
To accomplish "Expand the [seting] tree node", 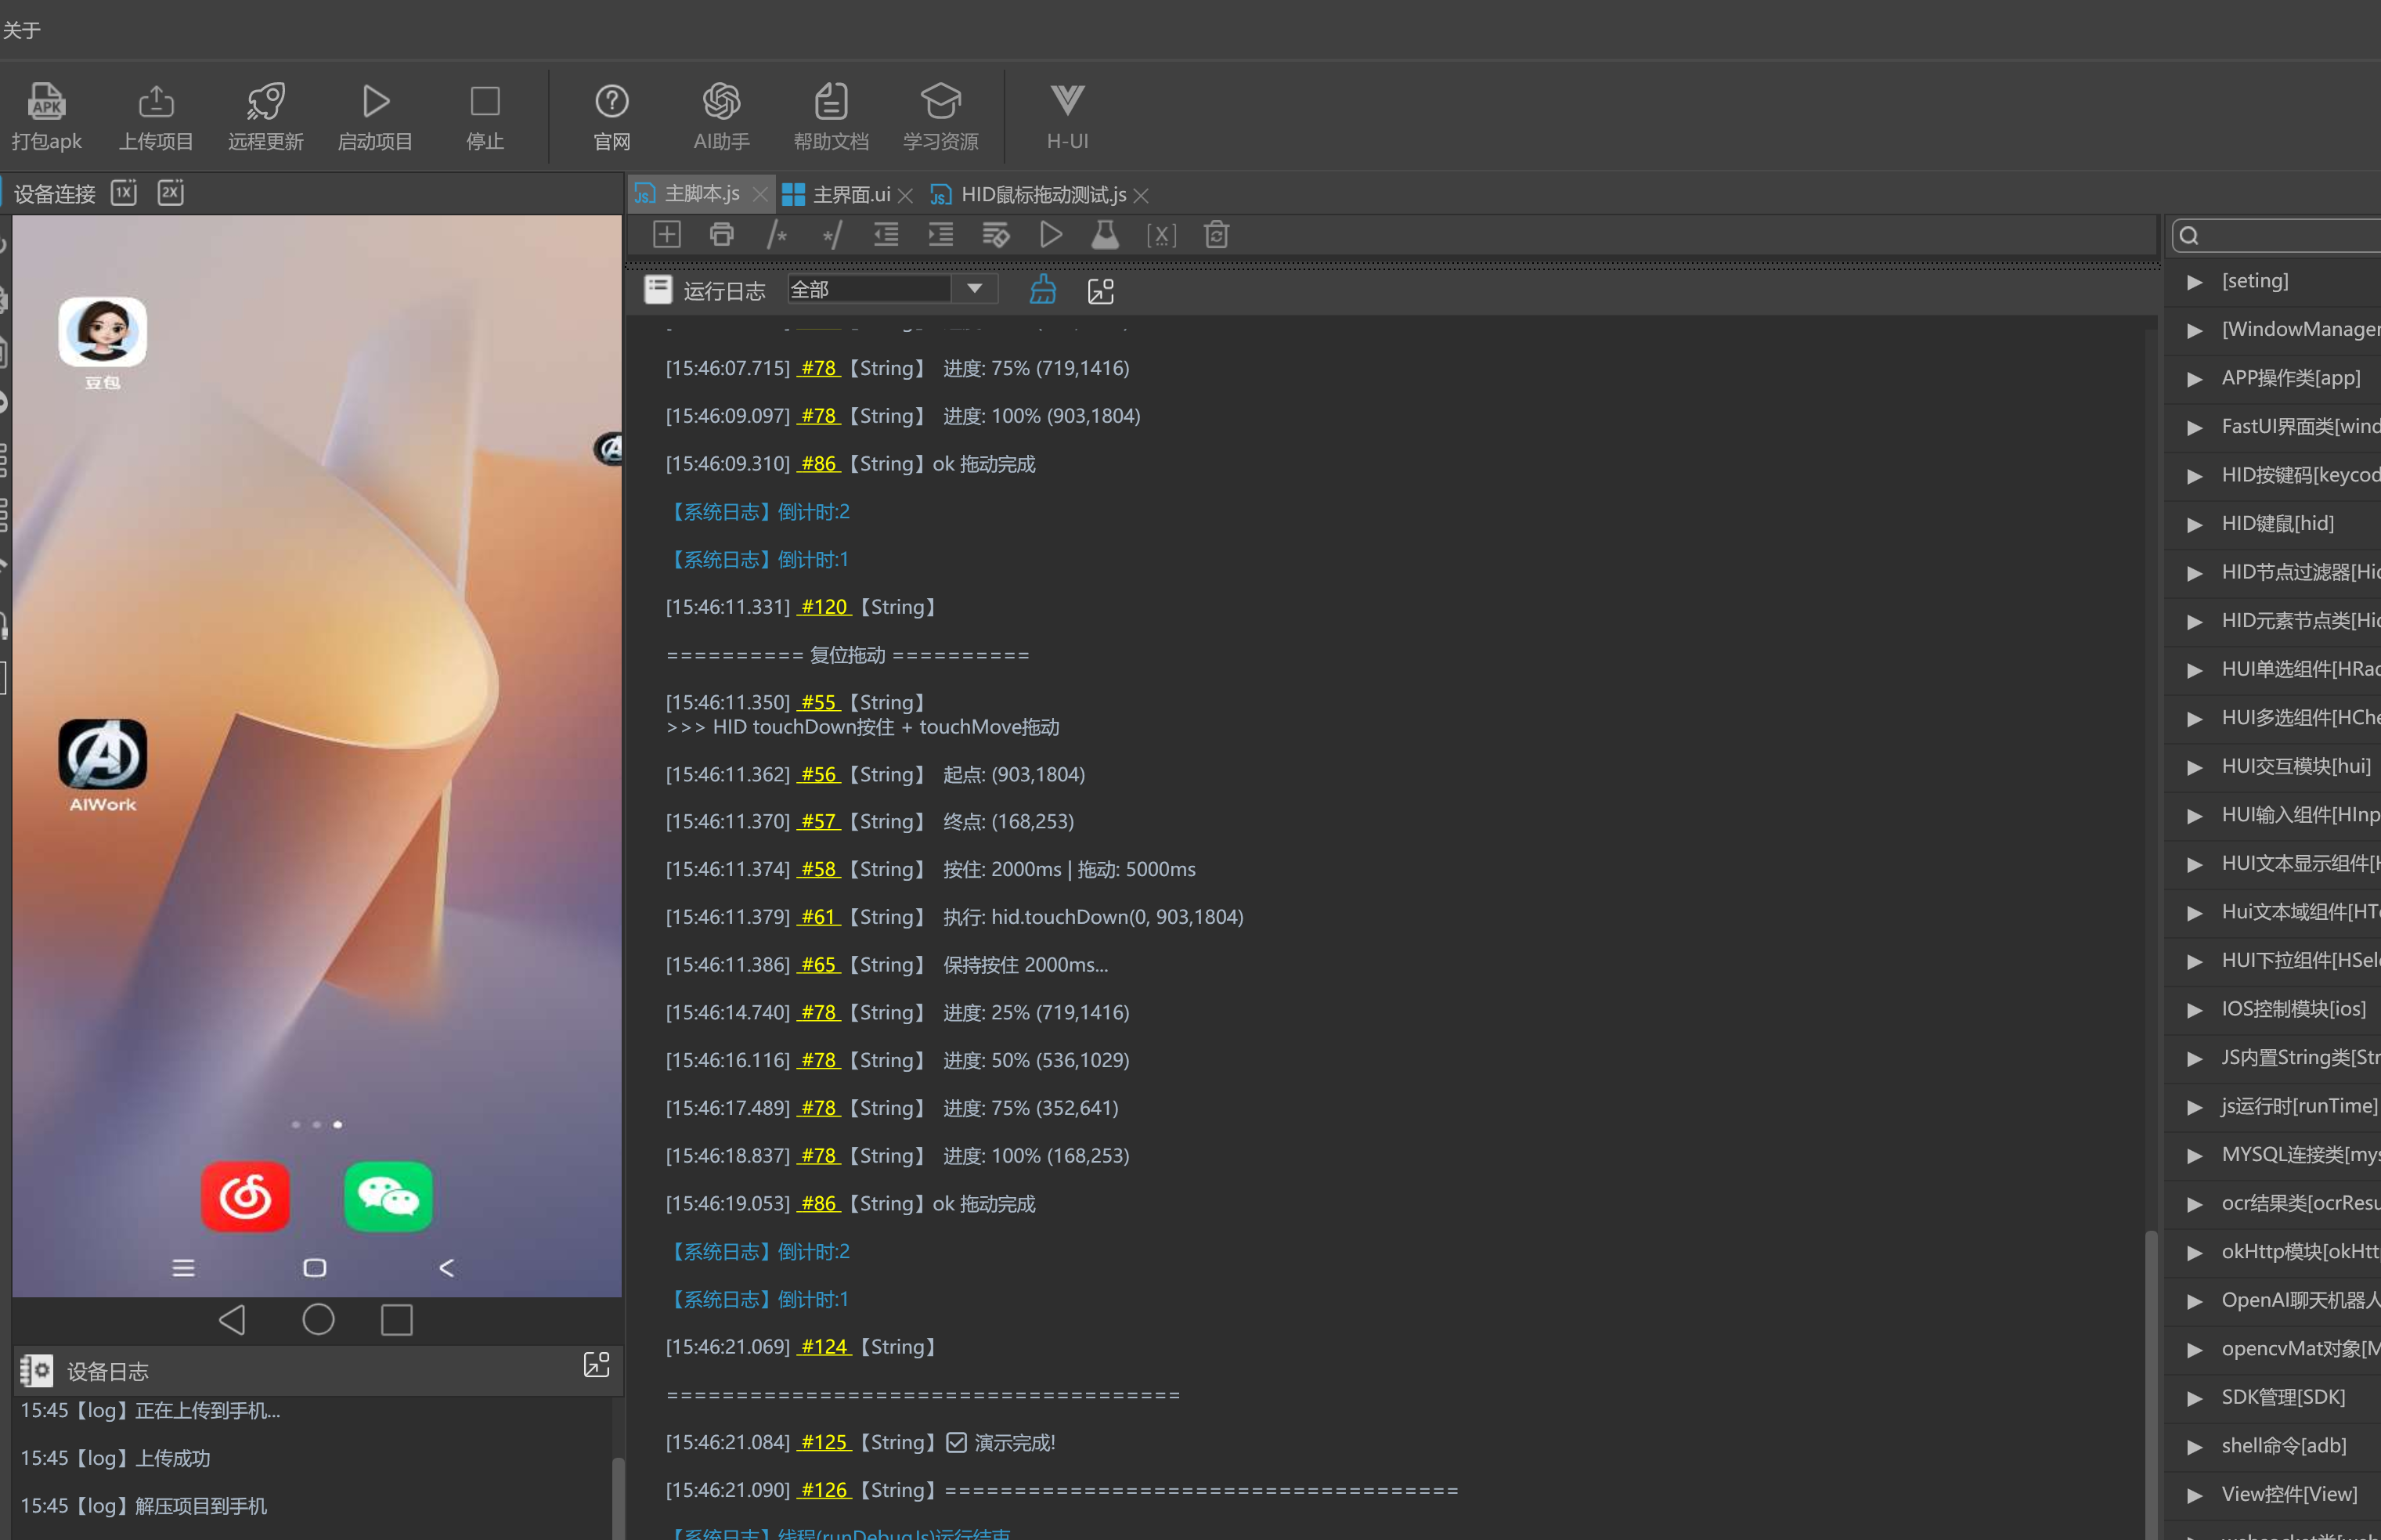I will (x=2194, y=282).
